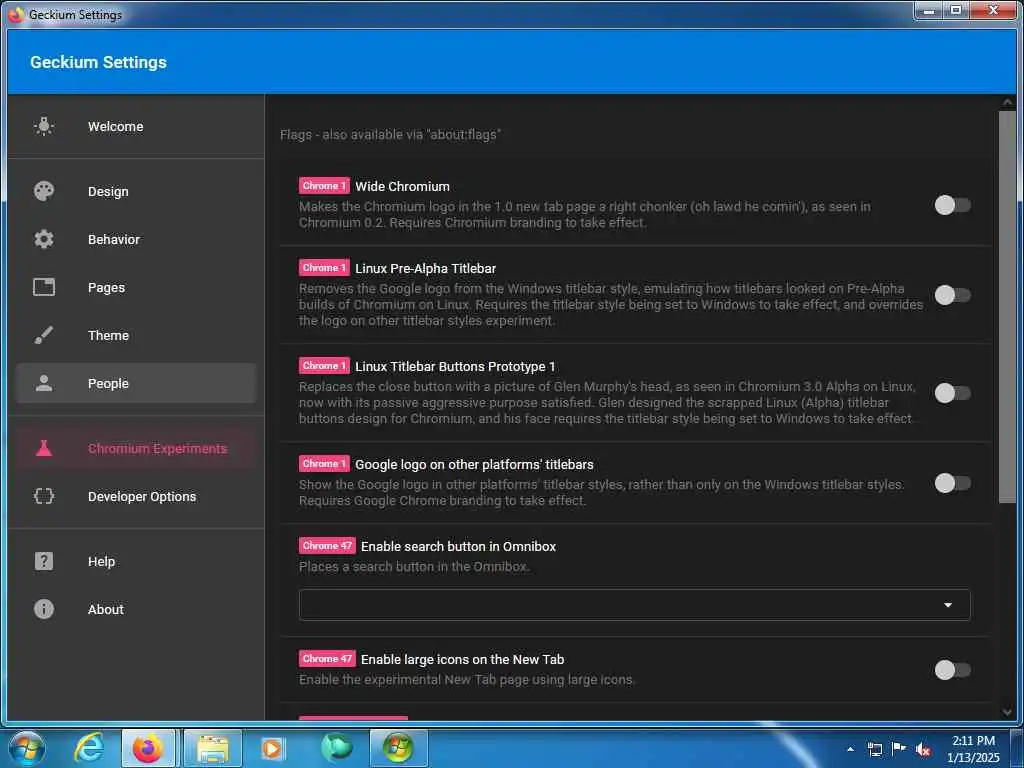Click Linux Titlebar Buttons Prototype 1 title
This screenshot has width=1024, height=768.
click(x=455, y=366)
